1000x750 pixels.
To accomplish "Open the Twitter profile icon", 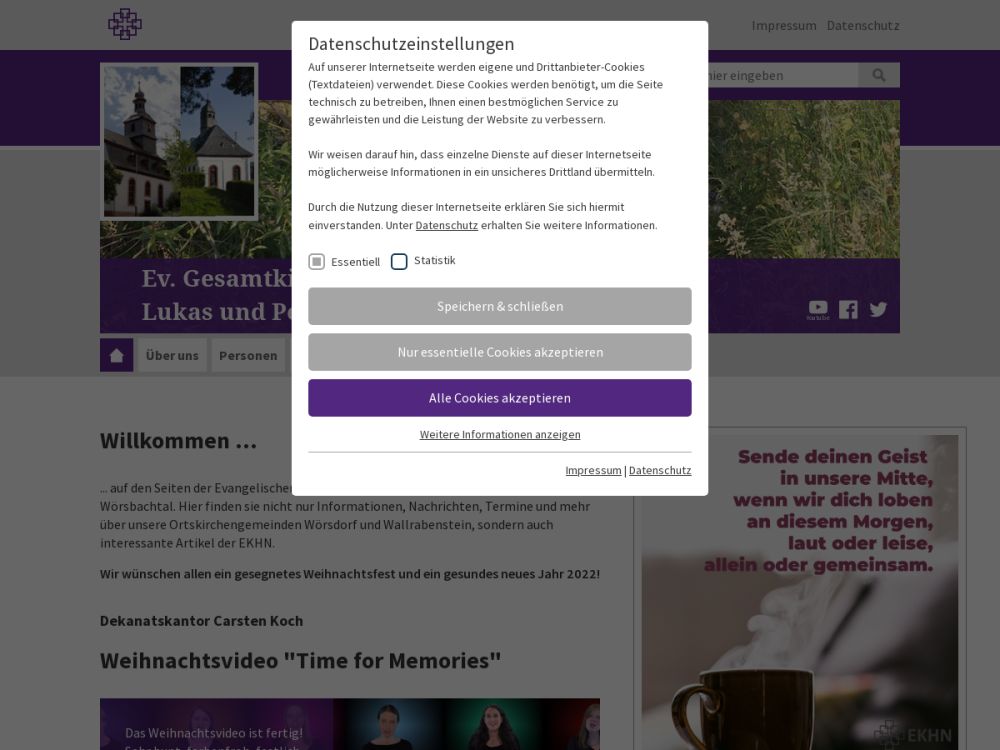I will [878, 309].
